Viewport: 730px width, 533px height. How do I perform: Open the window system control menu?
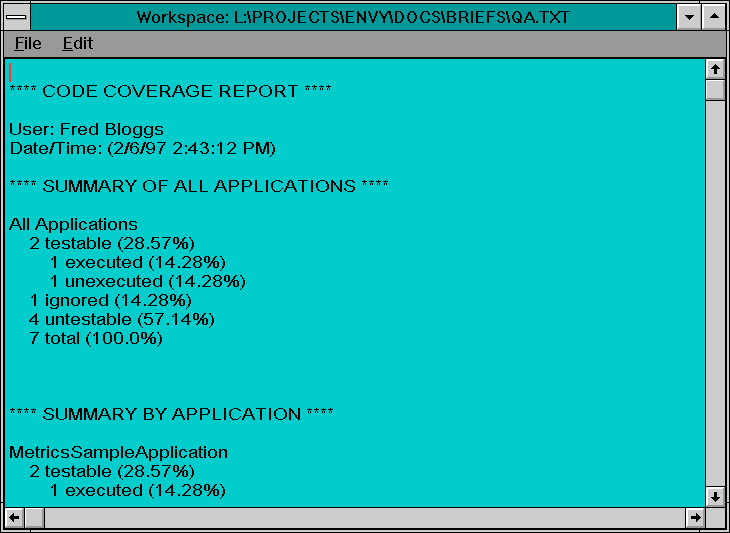17,17
